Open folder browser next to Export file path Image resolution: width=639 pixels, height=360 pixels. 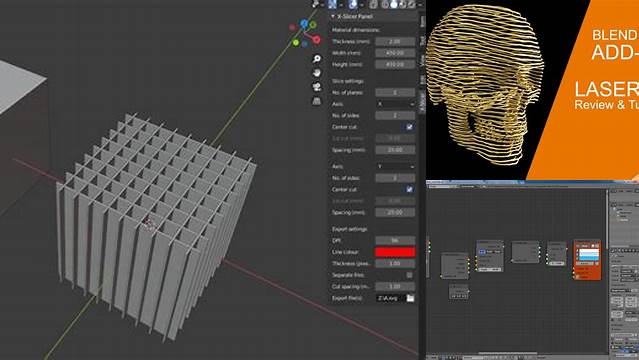pyautogui.click(x=410, y=298)
